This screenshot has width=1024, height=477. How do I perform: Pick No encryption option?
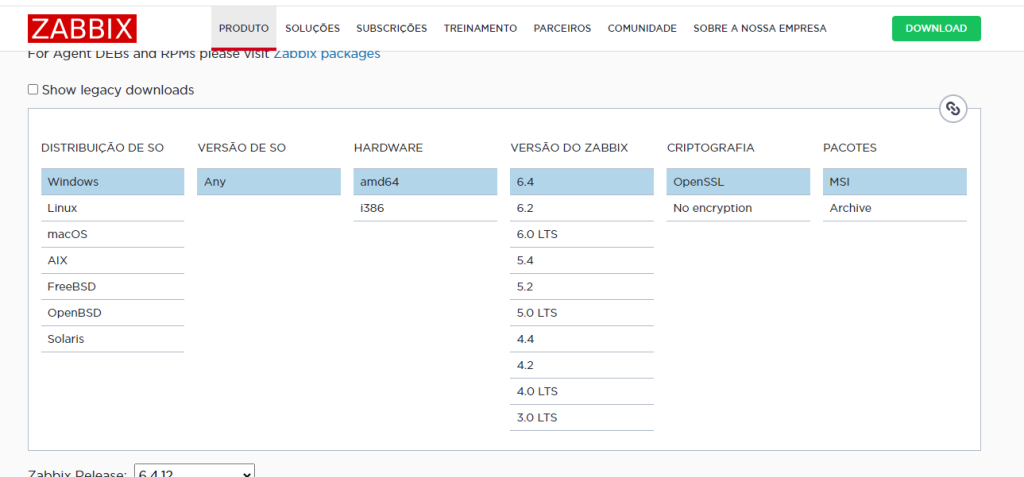point(712,208)
